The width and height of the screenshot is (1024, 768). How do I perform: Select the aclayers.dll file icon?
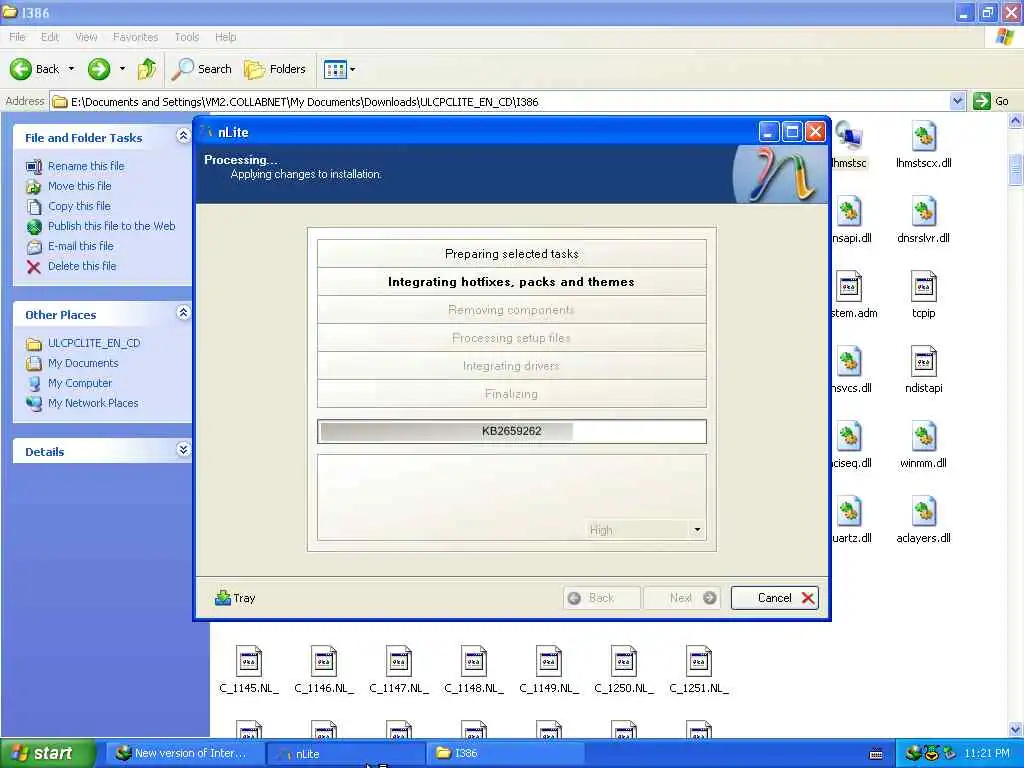coord(923,513)
